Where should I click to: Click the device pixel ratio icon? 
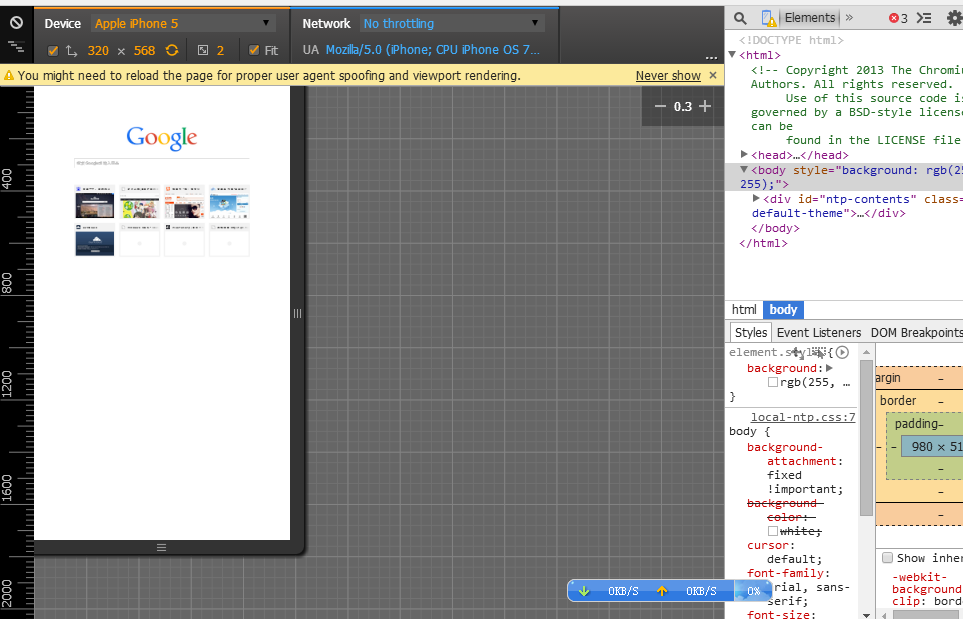(203, 50)
